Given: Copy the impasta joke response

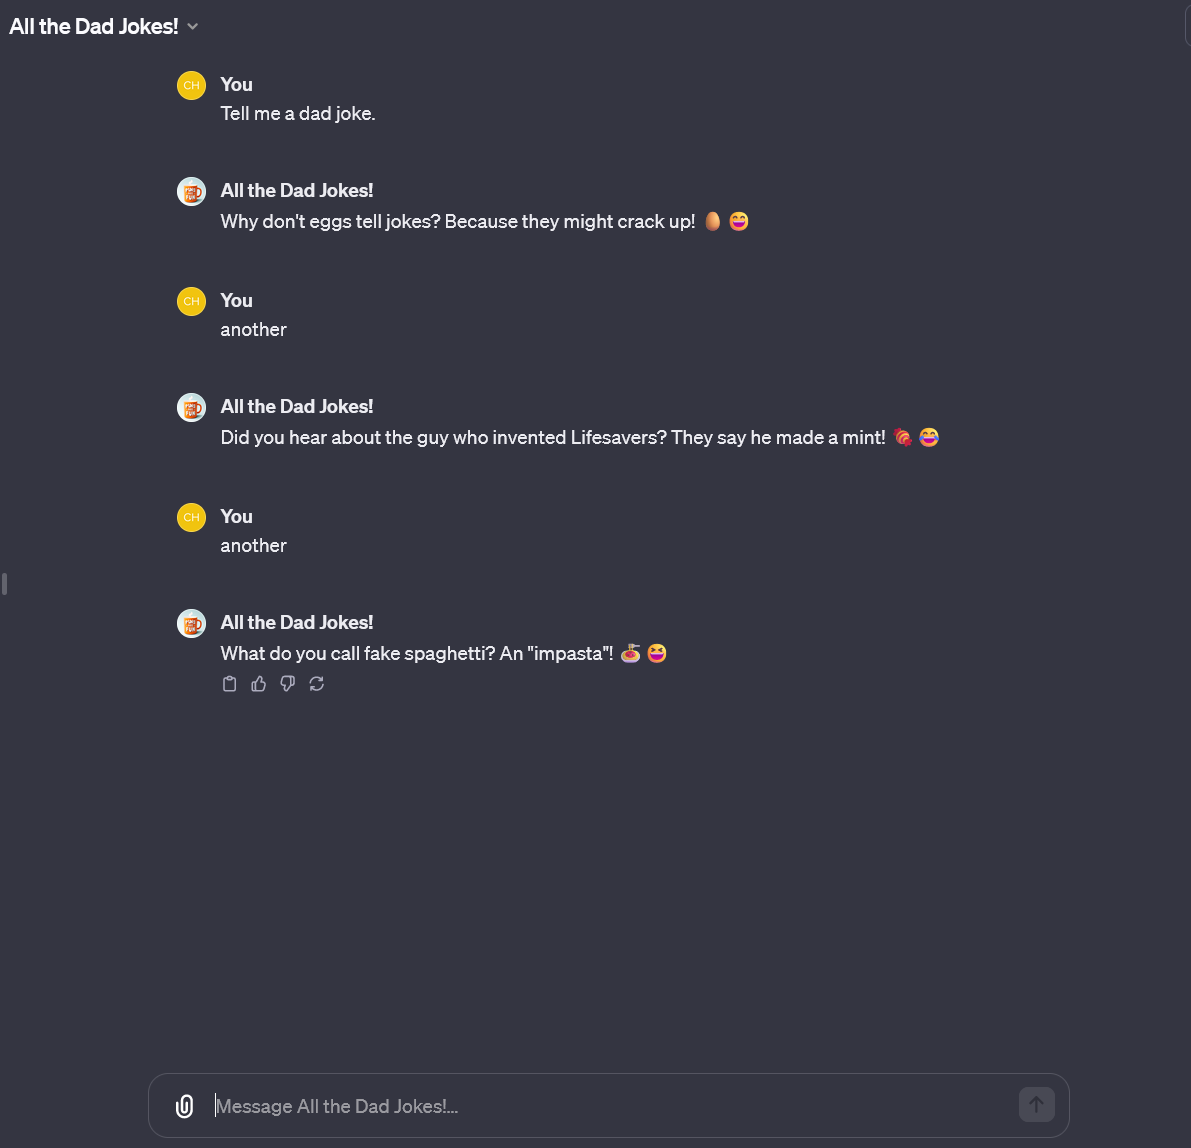Looking at the screenshot, I should [229, 684].
